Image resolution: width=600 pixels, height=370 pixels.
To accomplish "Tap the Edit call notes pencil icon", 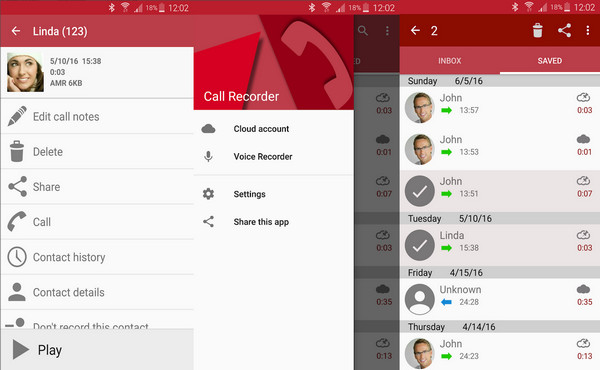I will (17, 116).
